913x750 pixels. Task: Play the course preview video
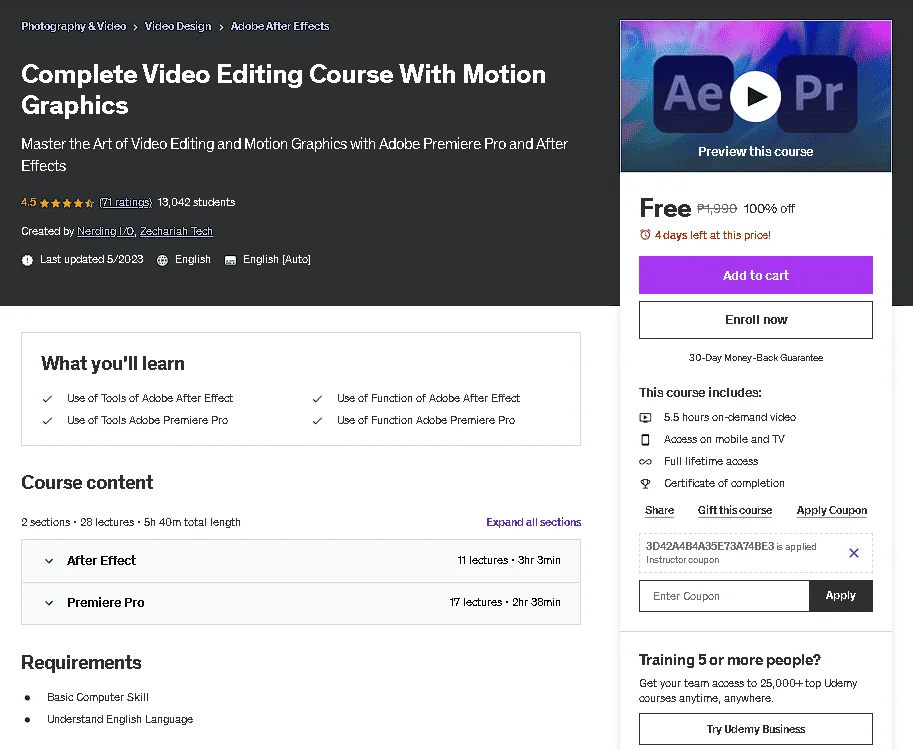click(x=755, y=96)
